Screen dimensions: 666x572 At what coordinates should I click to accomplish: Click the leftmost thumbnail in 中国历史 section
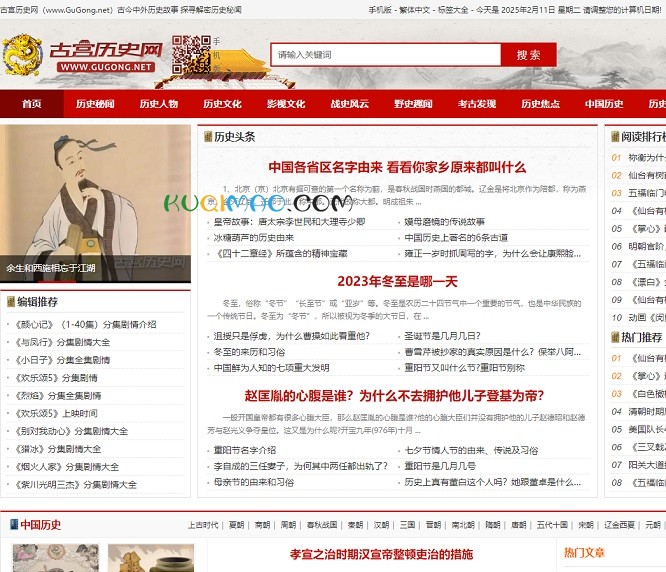[x=56, y=558]
